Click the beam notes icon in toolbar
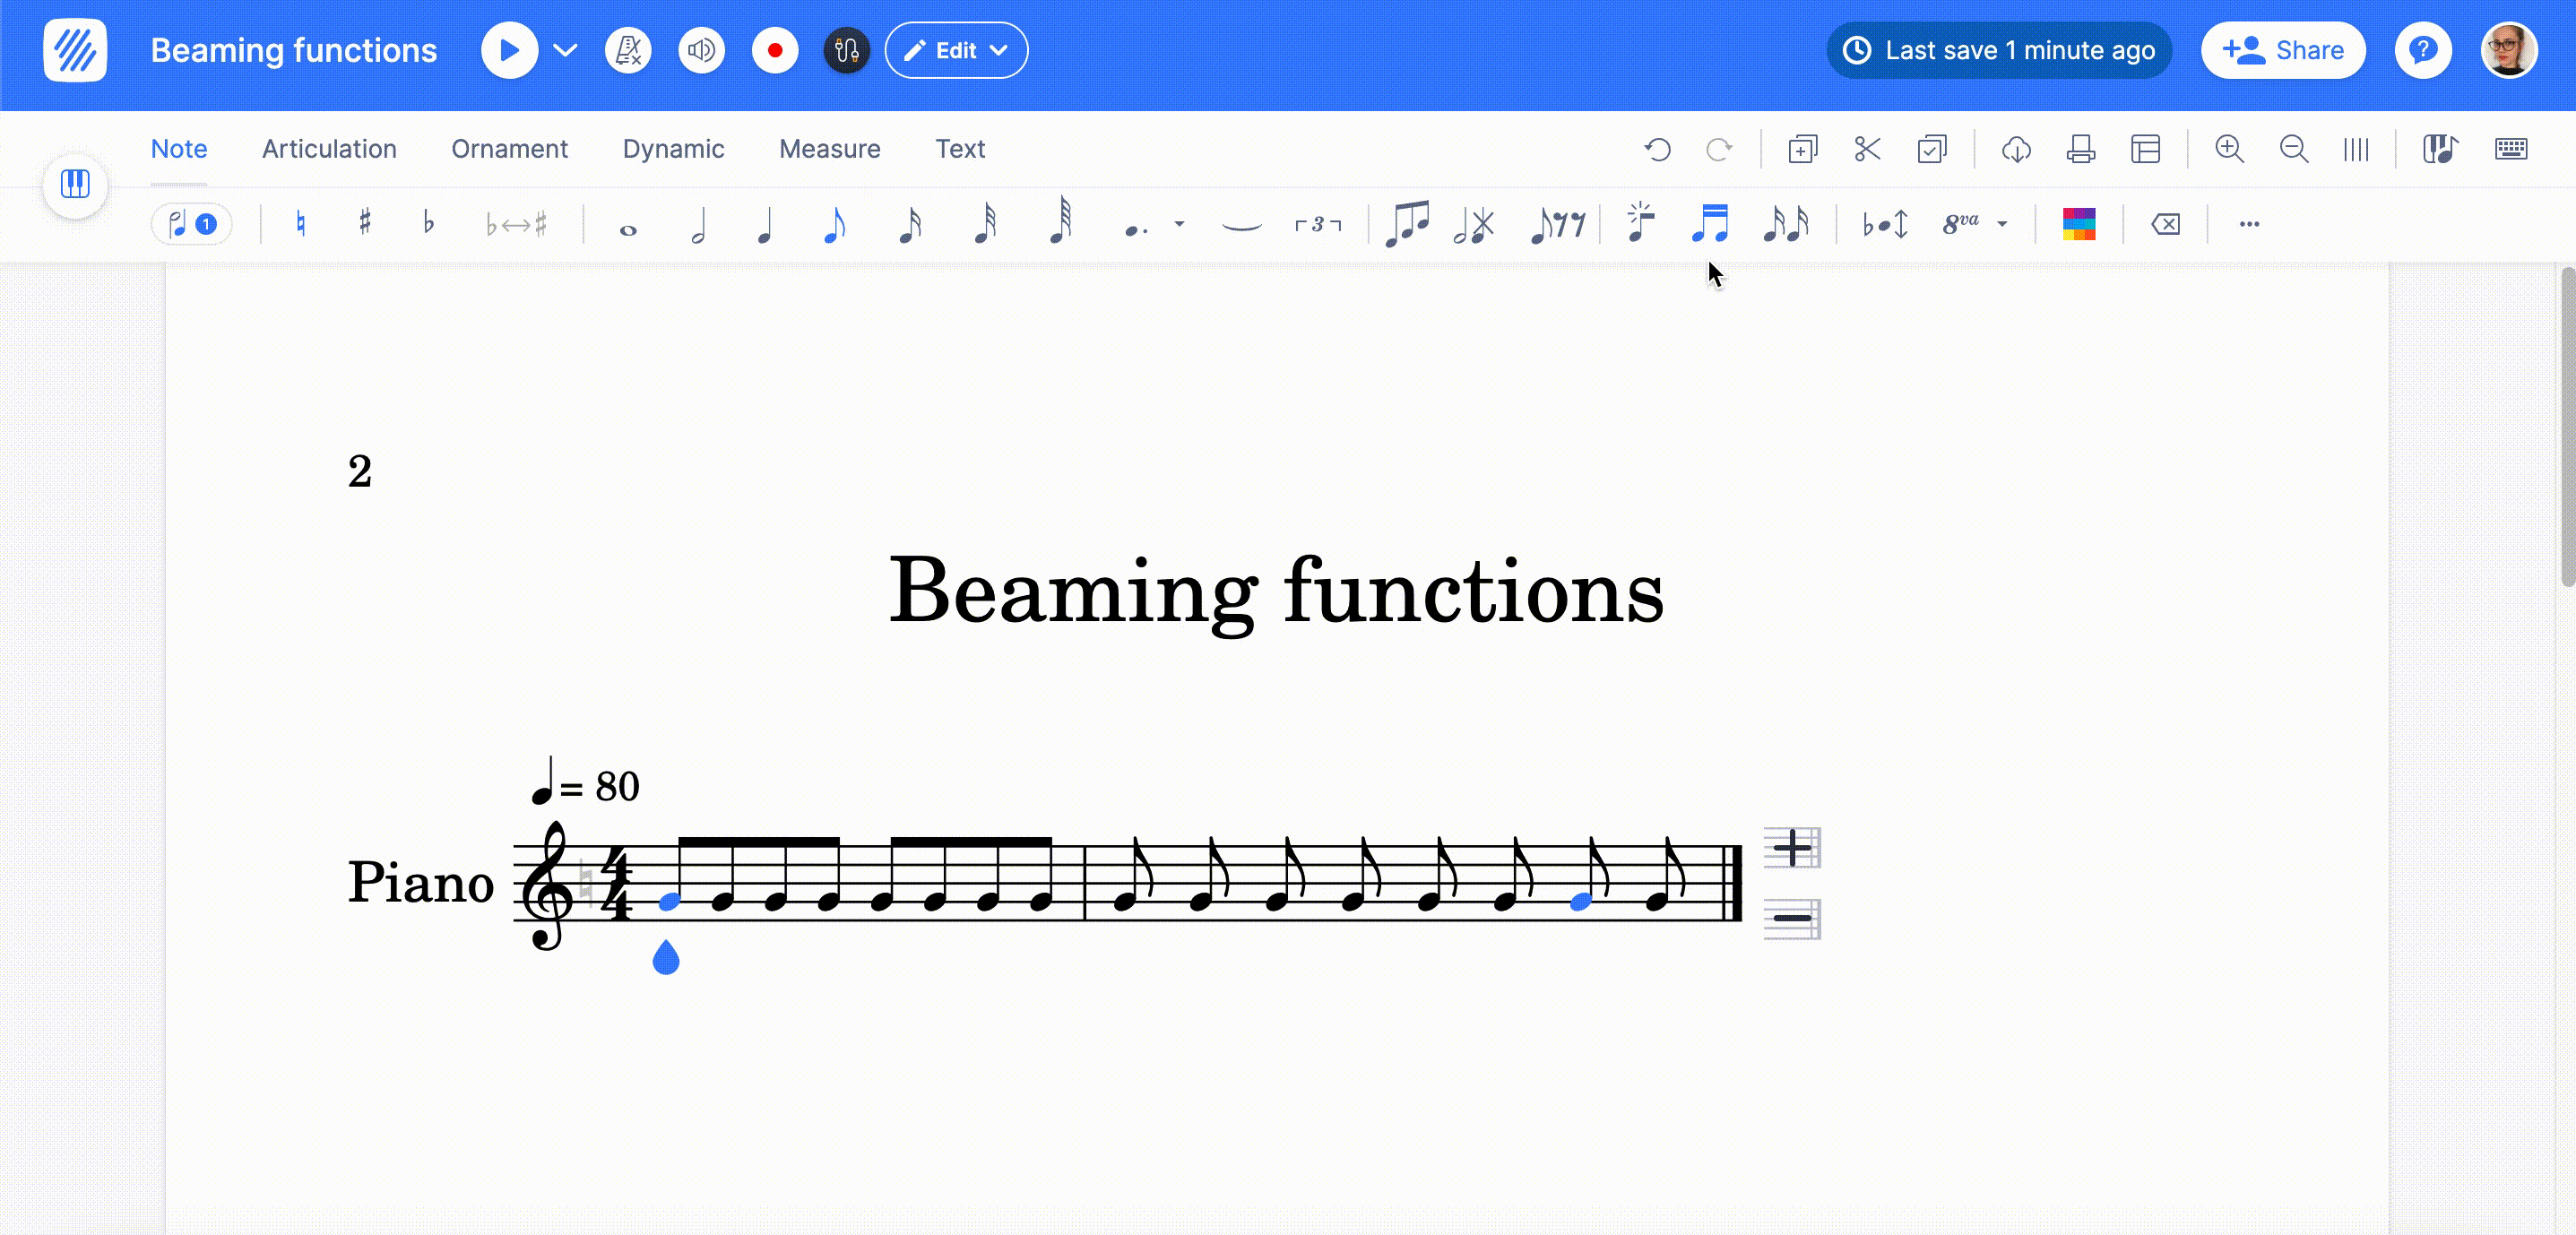2576x1235 pixels. [1709, 223]
